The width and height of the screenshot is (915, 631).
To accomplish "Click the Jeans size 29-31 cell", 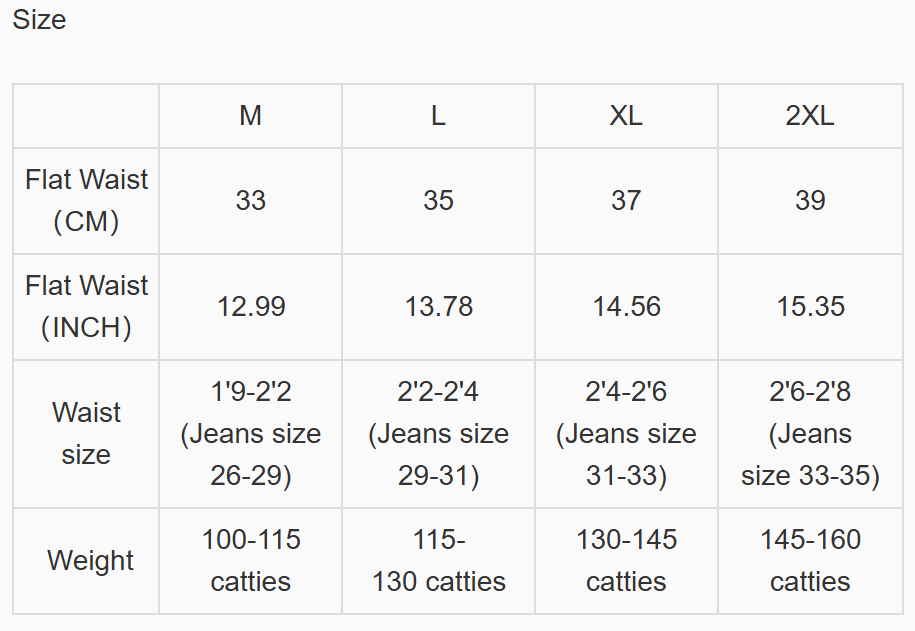I will click(x=438, y=434).
